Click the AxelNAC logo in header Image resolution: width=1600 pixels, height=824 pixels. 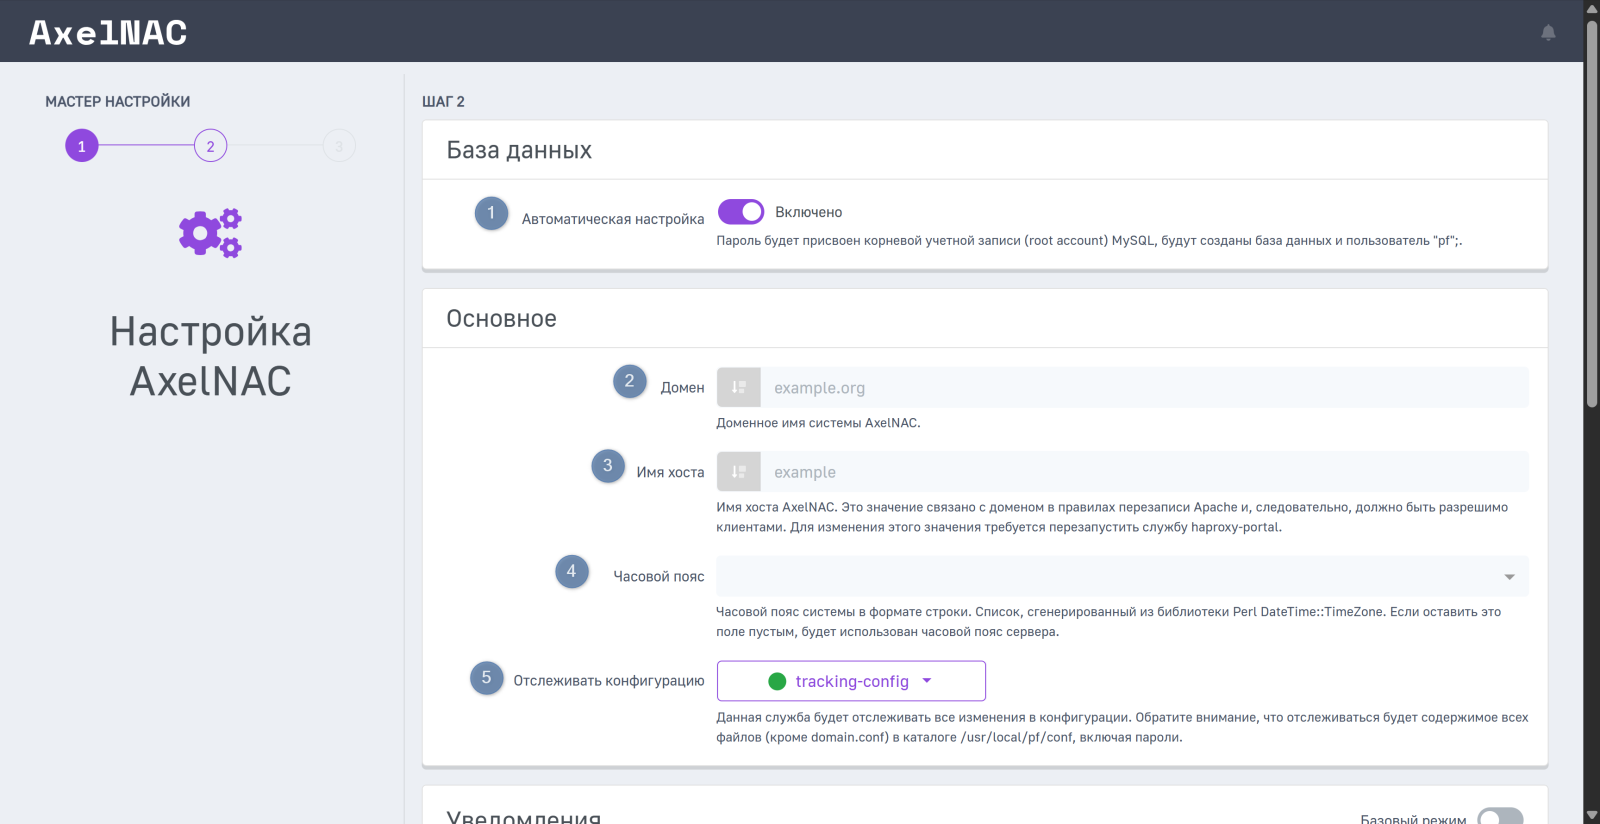tap(108, 33)
